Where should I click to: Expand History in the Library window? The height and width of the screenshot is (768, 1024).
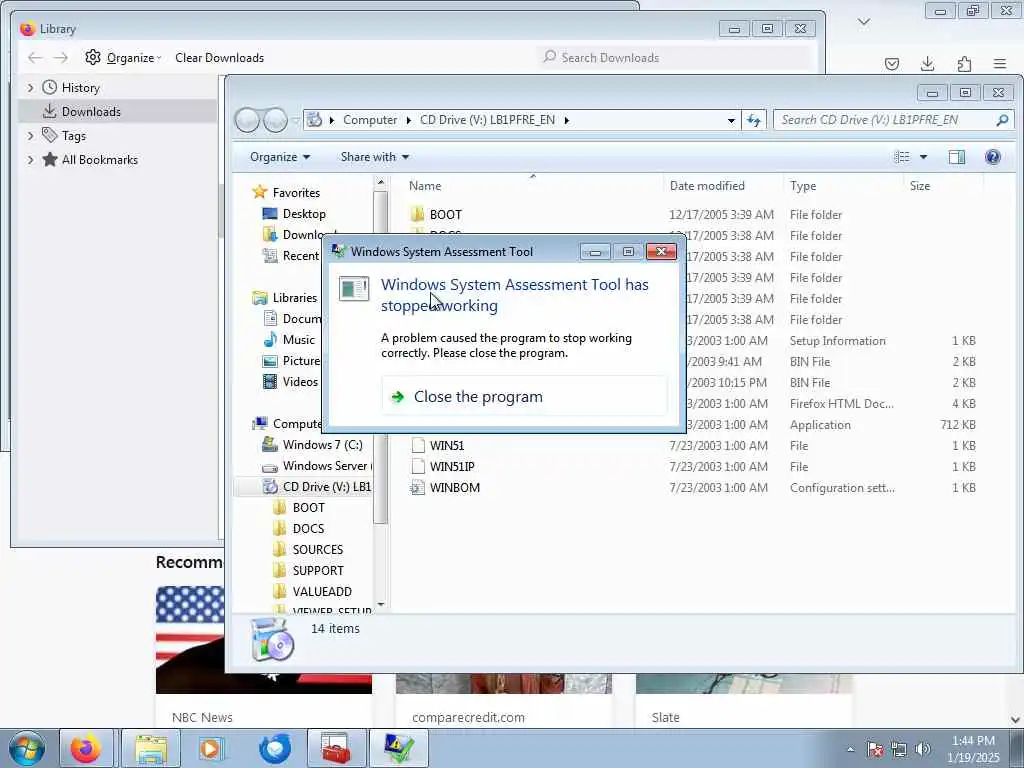point(30,88)
